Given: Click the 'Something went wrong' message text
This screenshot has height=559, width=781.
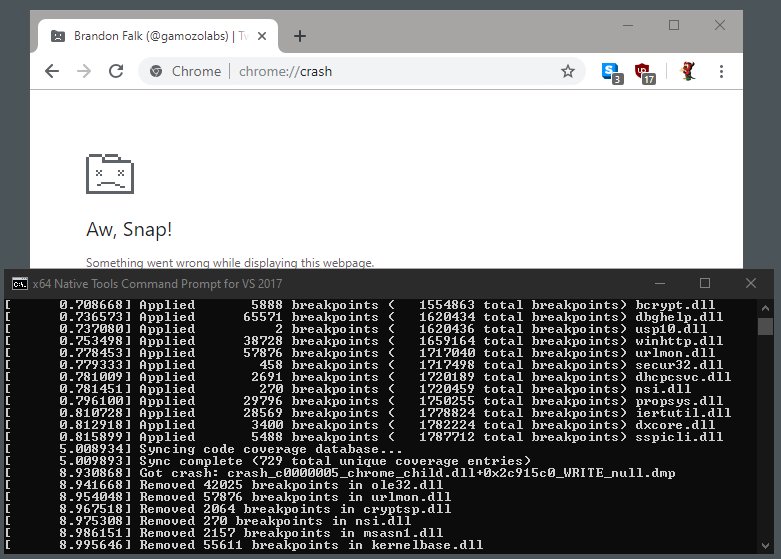Looking at the screenshot, I should point(230,263).
